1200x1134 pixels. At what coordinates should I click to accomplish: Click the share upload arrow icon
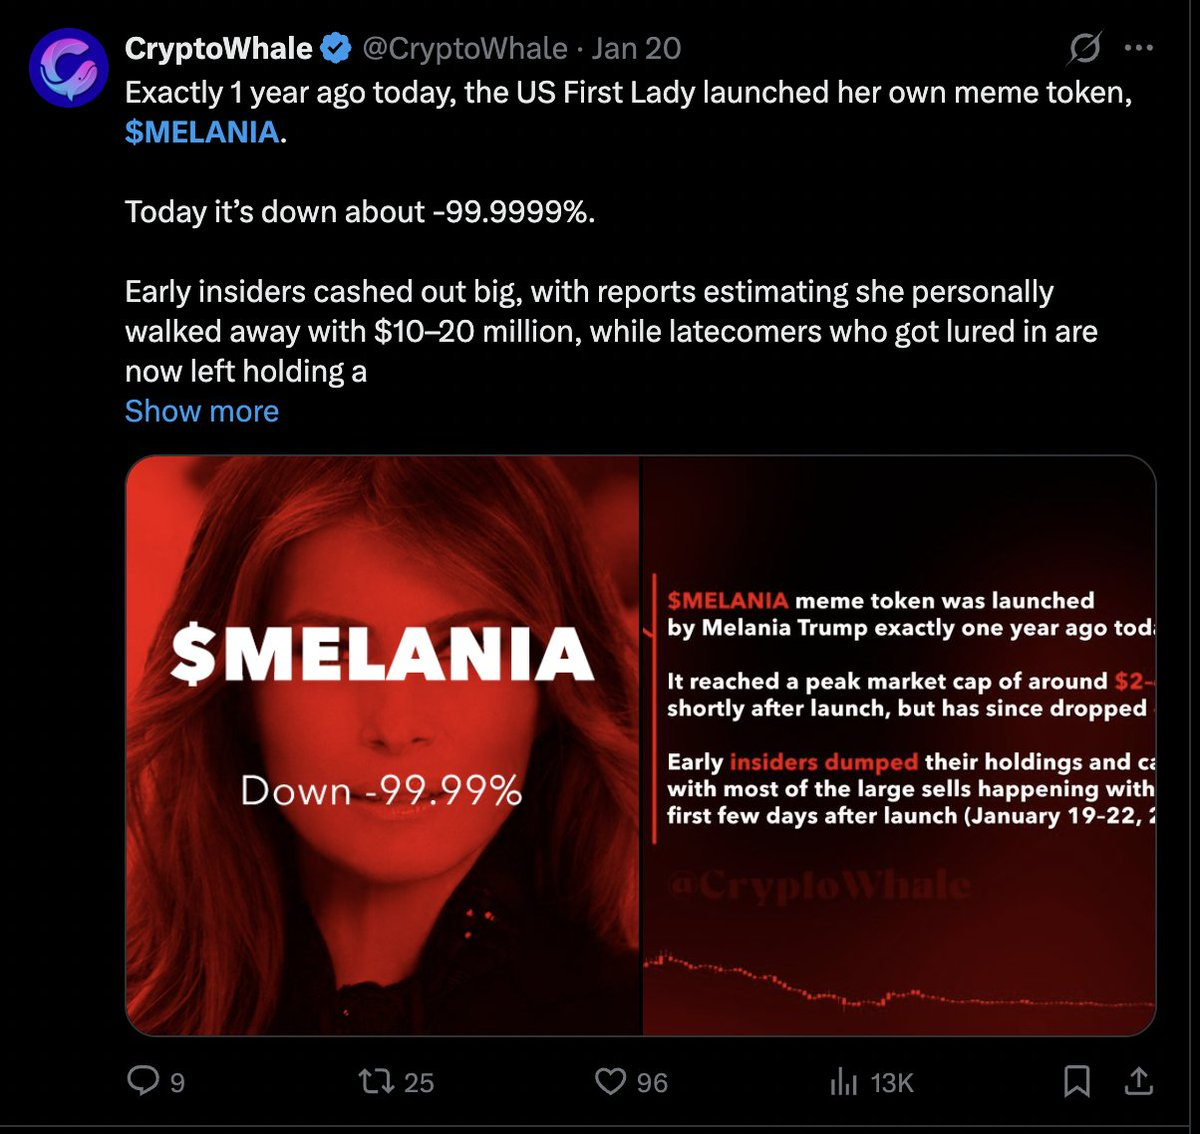[x=1139, y=1081]
